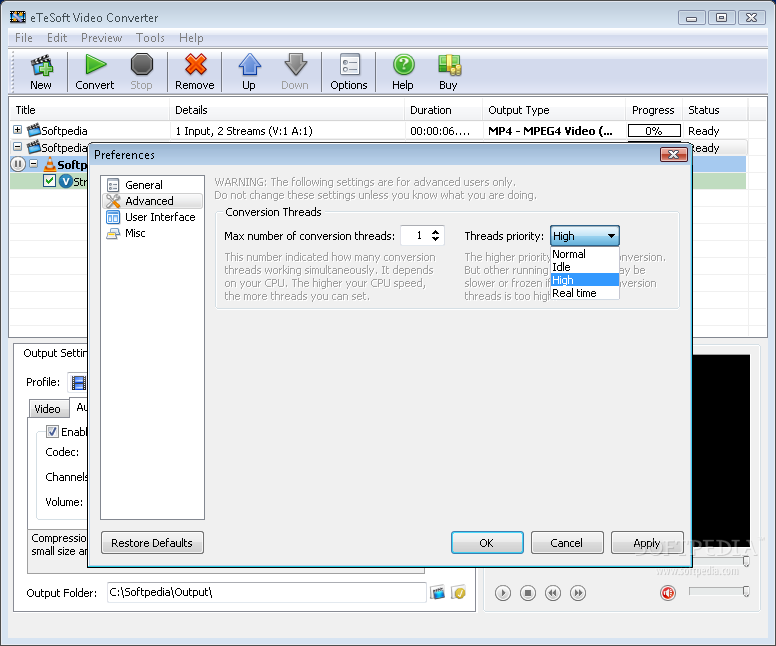Image resolution: width=776 pixels, height=646 pixels.
Task: Open the Edit menu
Action: 57,38
